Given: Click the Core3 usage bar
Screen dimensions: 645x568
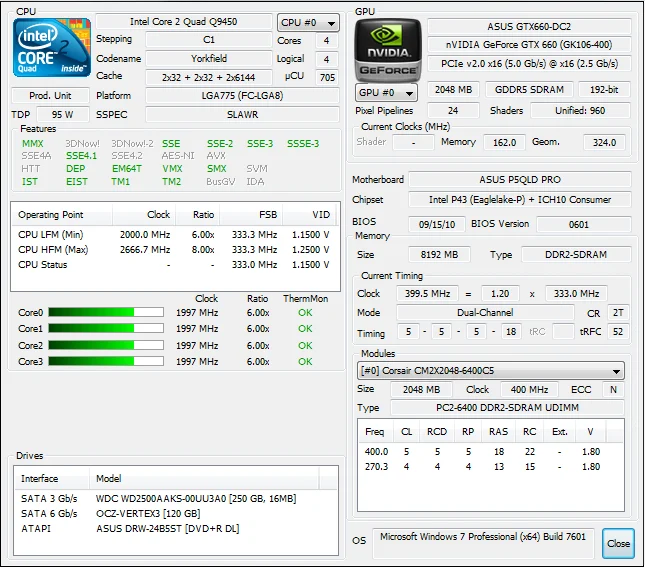Looking at the screenshot, I should point(106,362).
